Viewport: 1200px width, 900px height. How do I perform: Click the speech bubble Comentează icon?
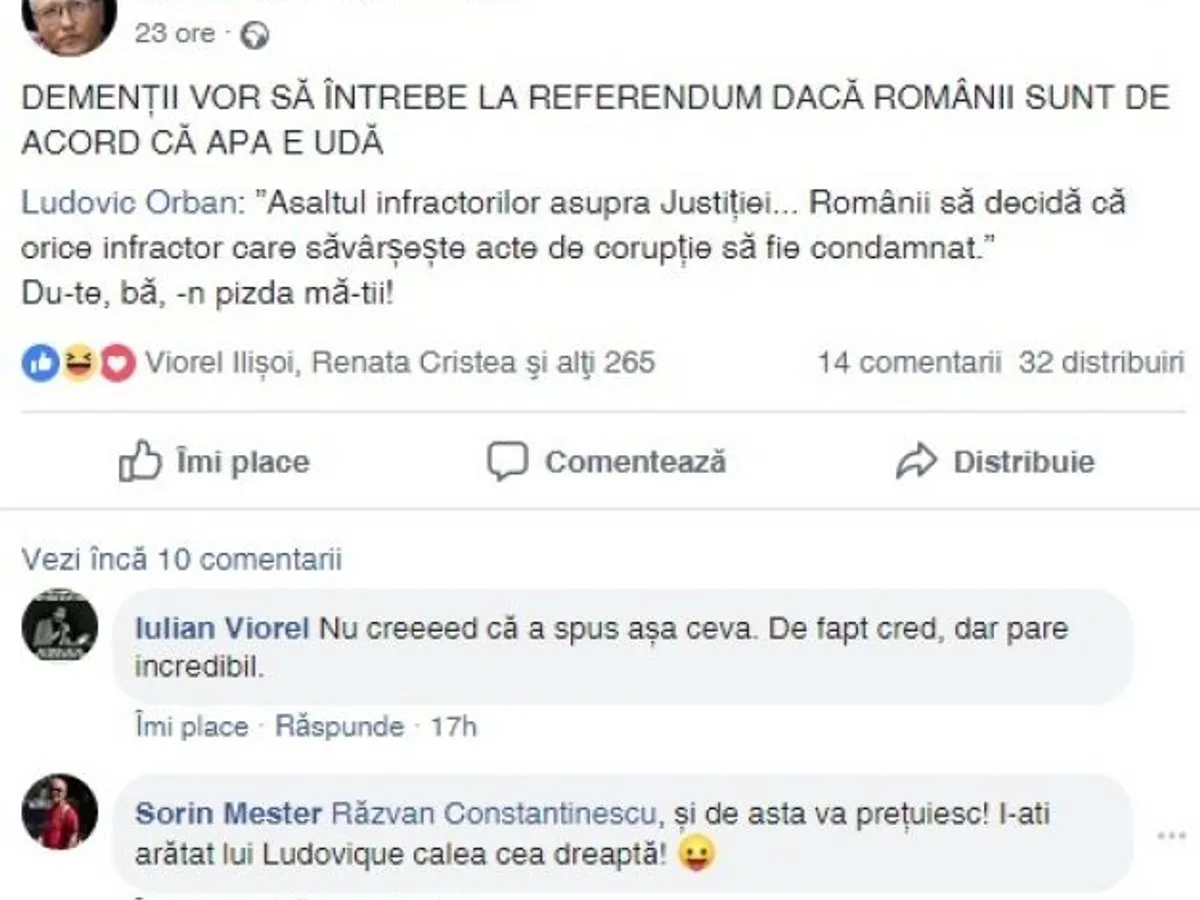click(x=507, y=461)
